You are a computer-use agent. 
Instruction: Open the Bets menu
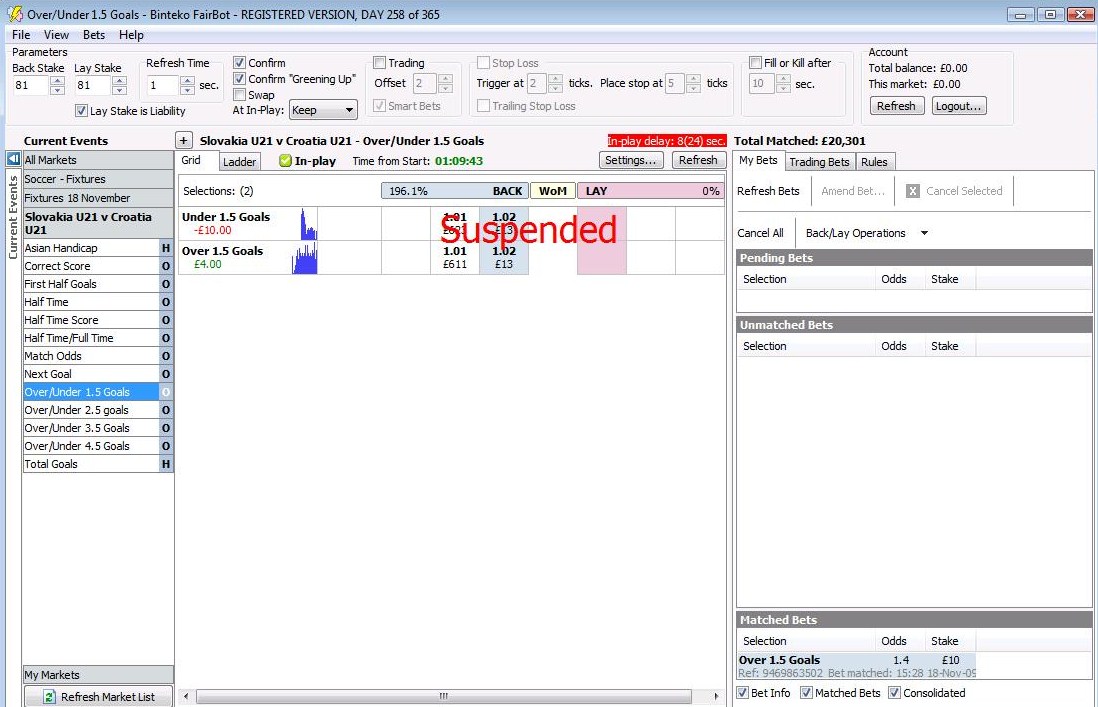[x=94, y=35]
